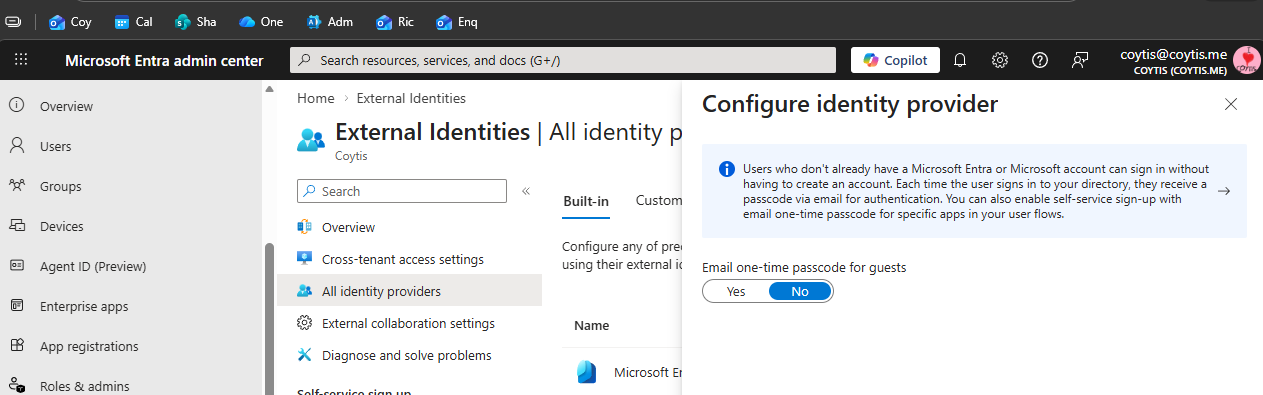Click the Enterprise apps icon

[x=17, y=306]
